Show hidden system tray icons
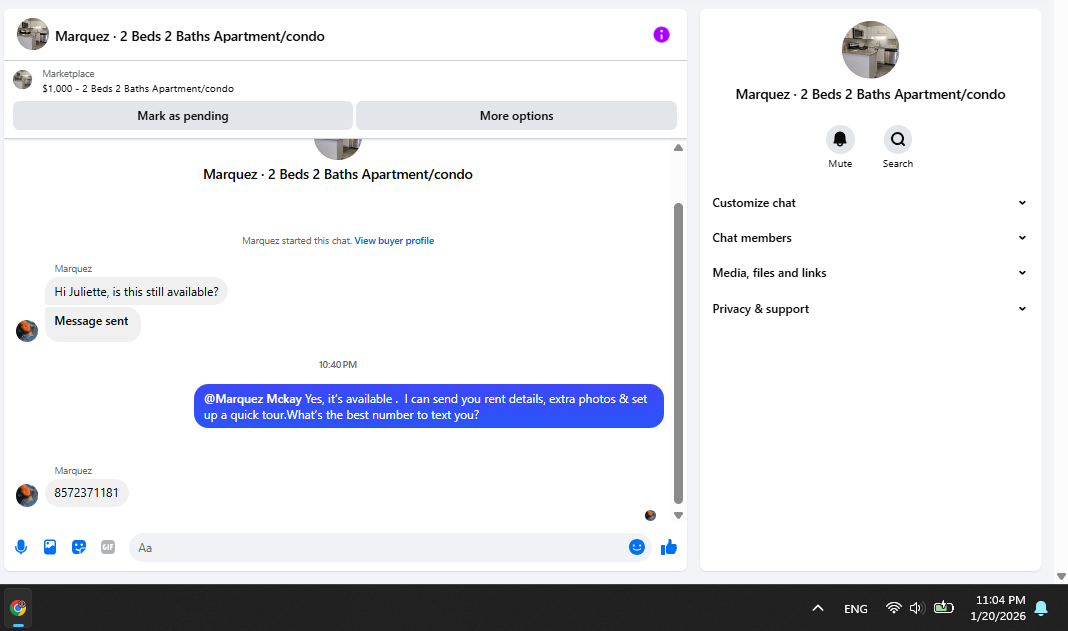This screenshot has width=1068, height=631. tap(818, 608)
